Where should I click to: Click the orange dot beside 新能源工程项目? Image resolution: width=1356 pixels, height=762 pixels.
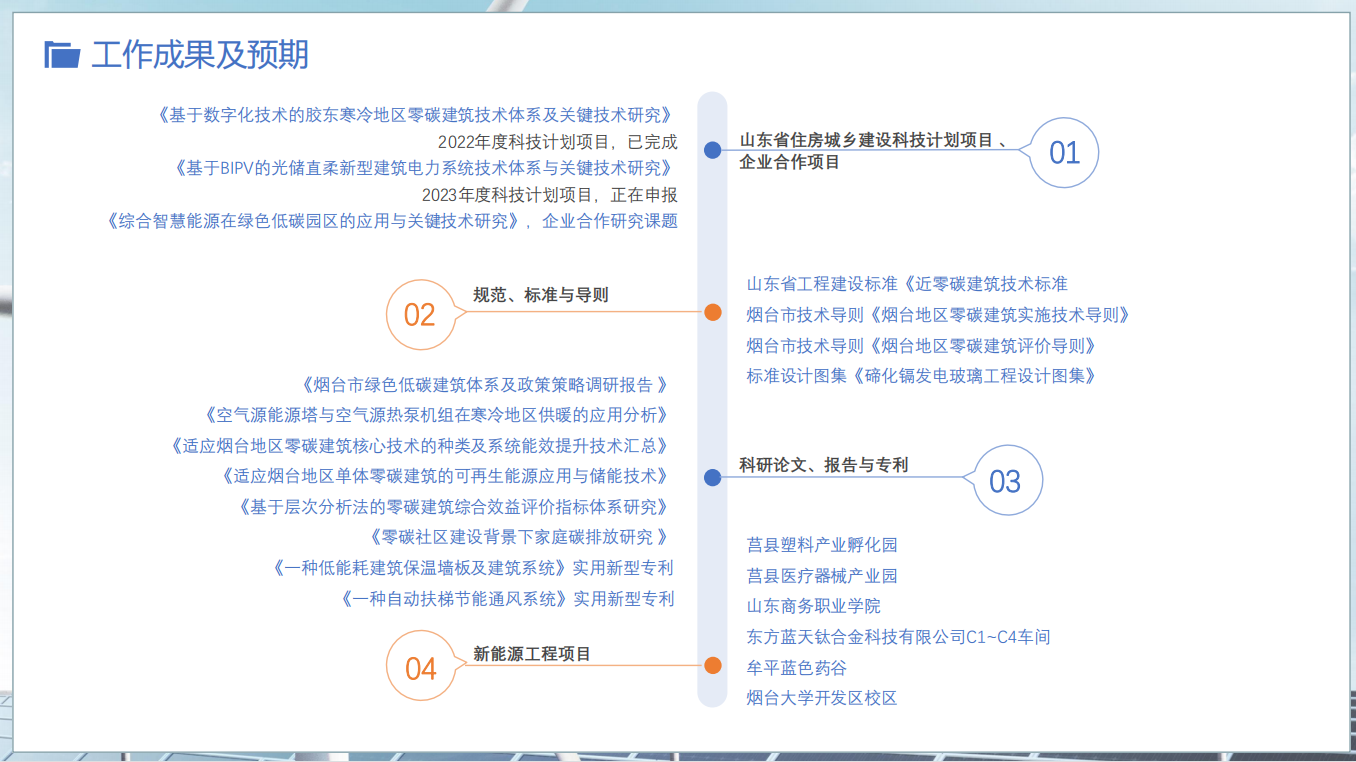[712, 665]
